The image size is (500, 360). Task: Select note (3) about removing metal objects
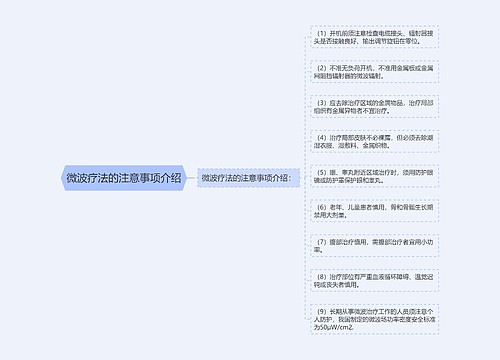(375, 107)
